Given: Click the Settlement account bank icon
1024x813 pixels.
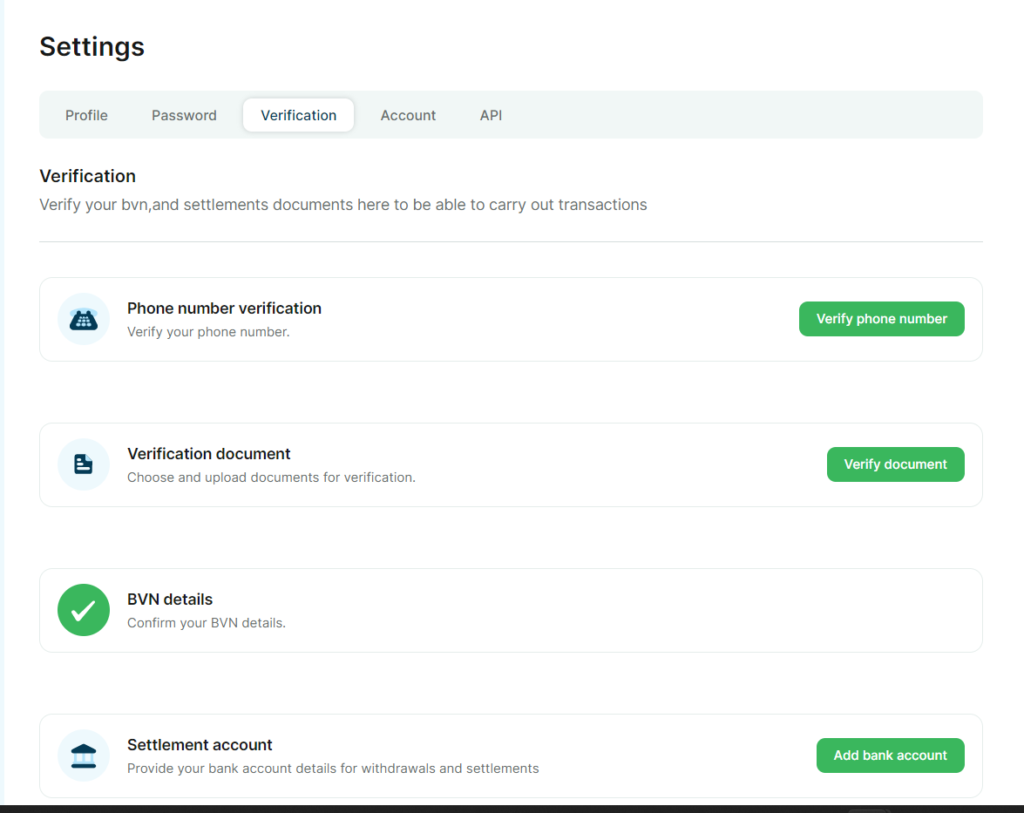Looking at the screenshot, I should click(83, 755).
